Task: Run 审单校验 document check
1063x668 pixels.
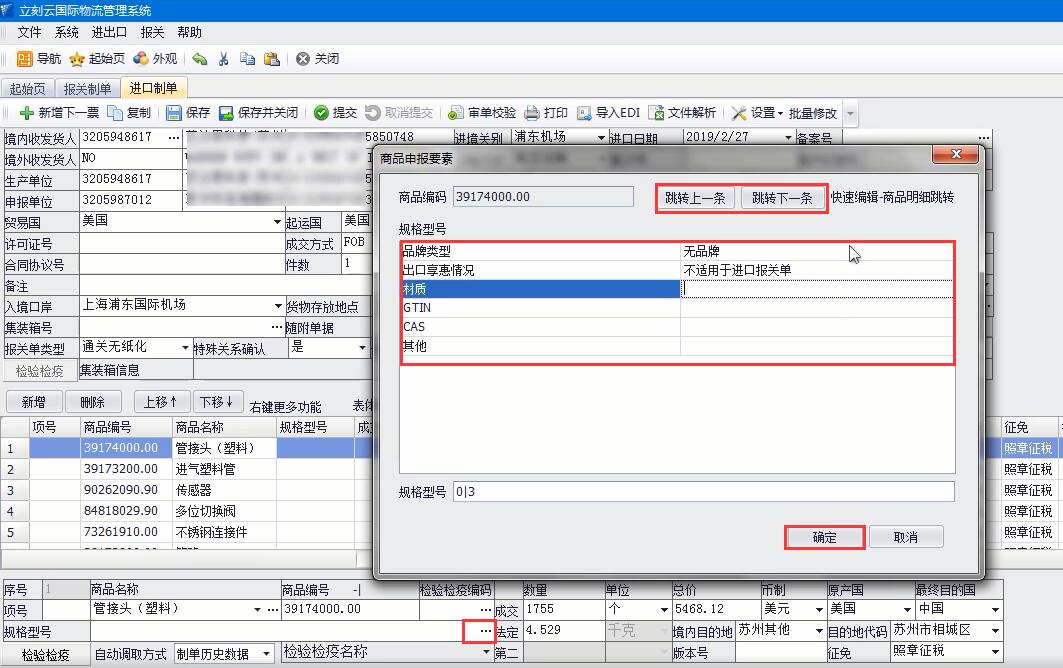Action: (x=456, y=113)
